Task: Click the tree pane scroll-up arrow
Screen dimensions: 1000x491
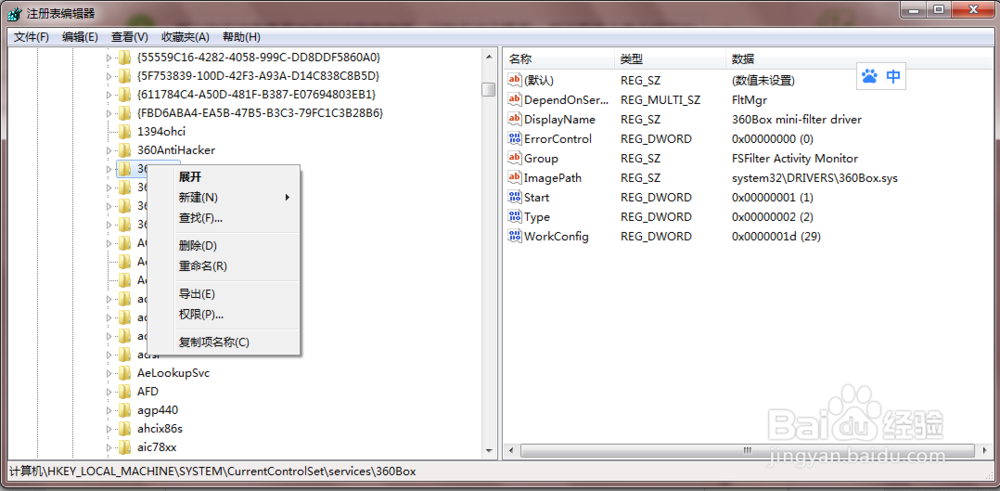Action: tap(489, 56)
